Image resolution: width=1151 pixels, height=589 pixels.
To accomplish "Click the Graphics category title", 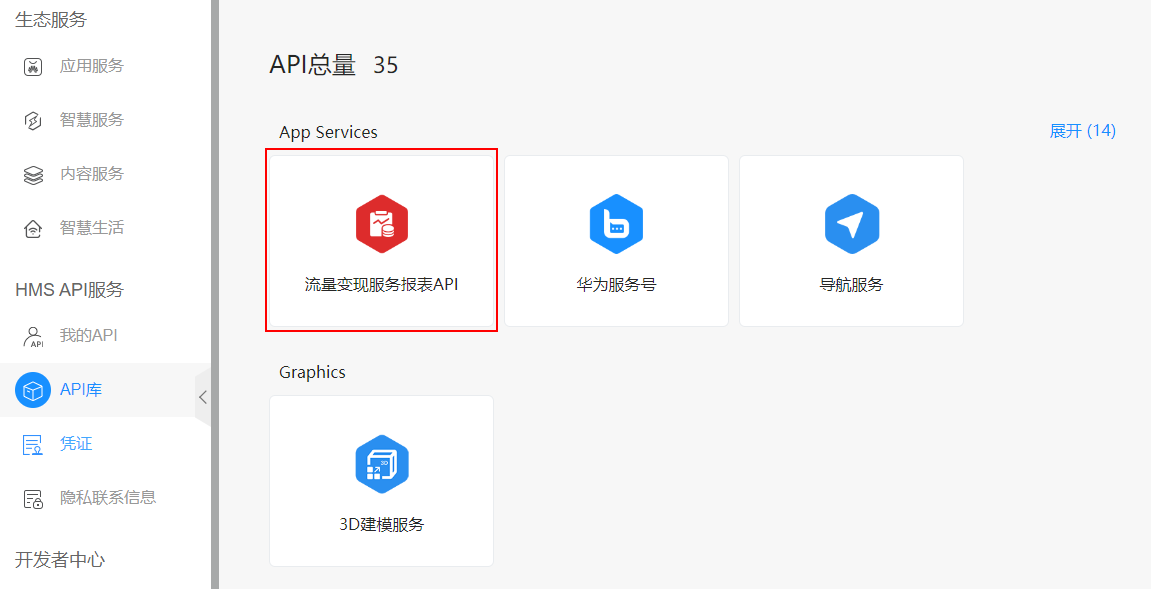I will pos(312,372).
